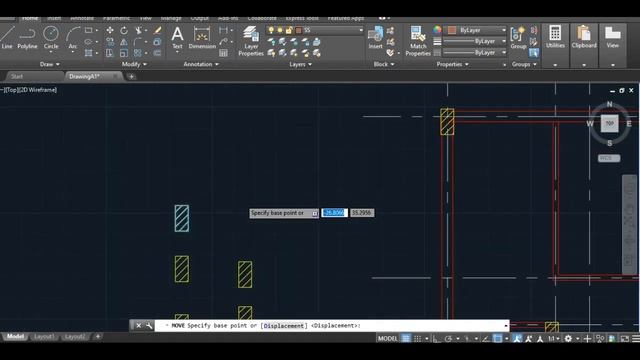Image resolution: width=640 pixels, height=360 pixels.
Task: Activate the Scale tool
Action: (124, 53)
